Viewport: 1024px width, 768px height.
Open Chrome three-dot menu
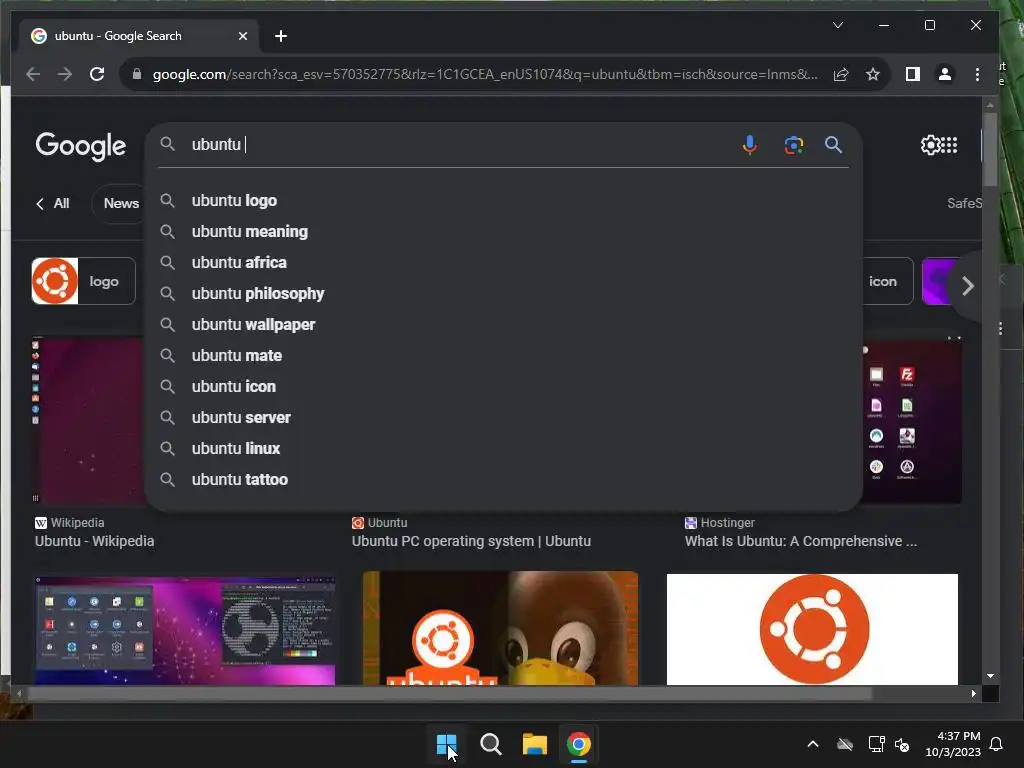click(977, 74)
